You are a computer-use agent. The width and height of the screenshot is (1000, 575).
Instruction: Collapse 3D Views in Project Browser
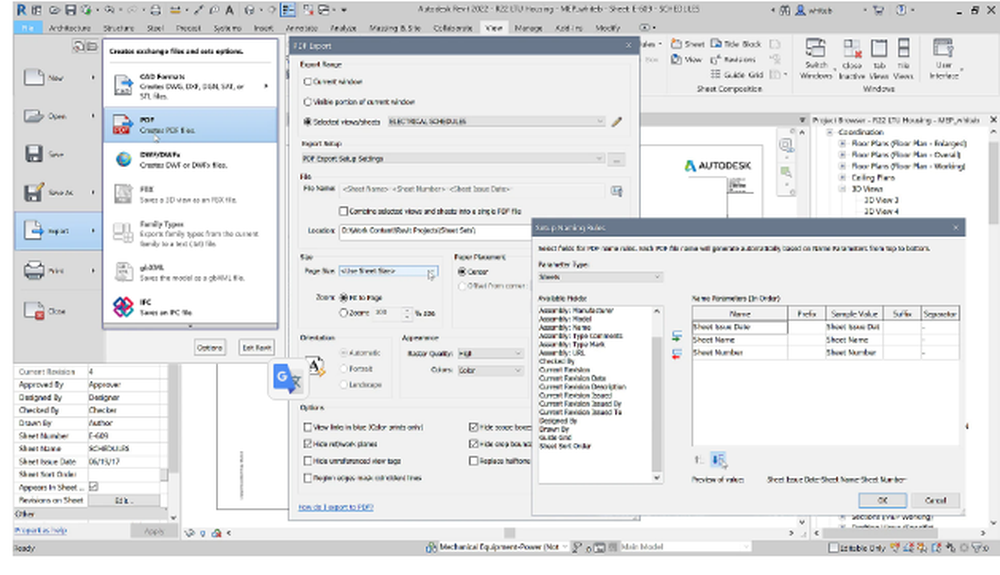click(842, 189)
